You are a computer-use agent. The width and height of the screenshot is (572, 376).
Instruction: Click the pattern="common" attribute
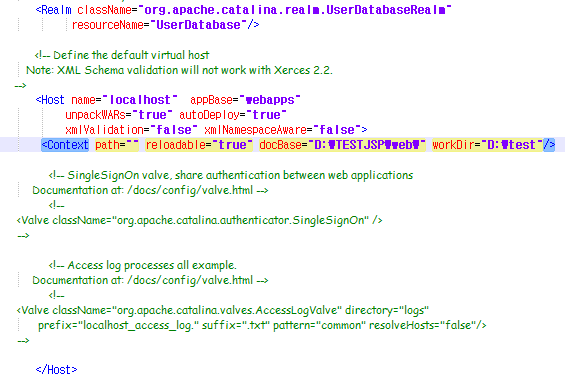click(319, 325)
